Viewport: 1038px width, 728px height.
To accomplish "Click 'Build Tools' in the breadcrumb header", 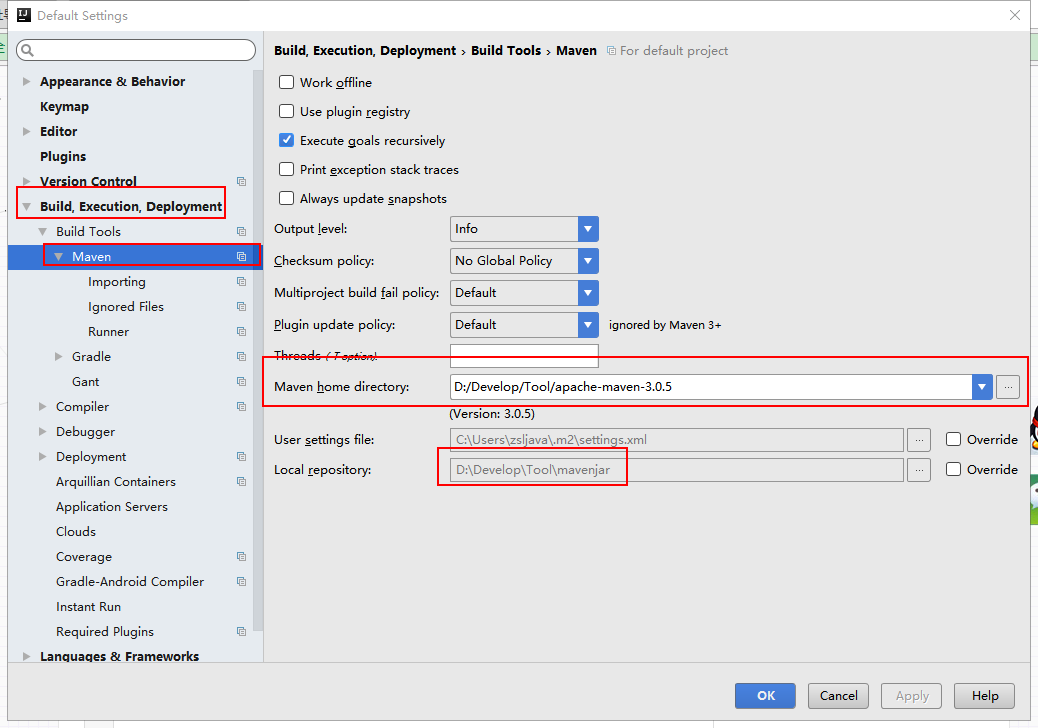I will click(x=506, y=51).
